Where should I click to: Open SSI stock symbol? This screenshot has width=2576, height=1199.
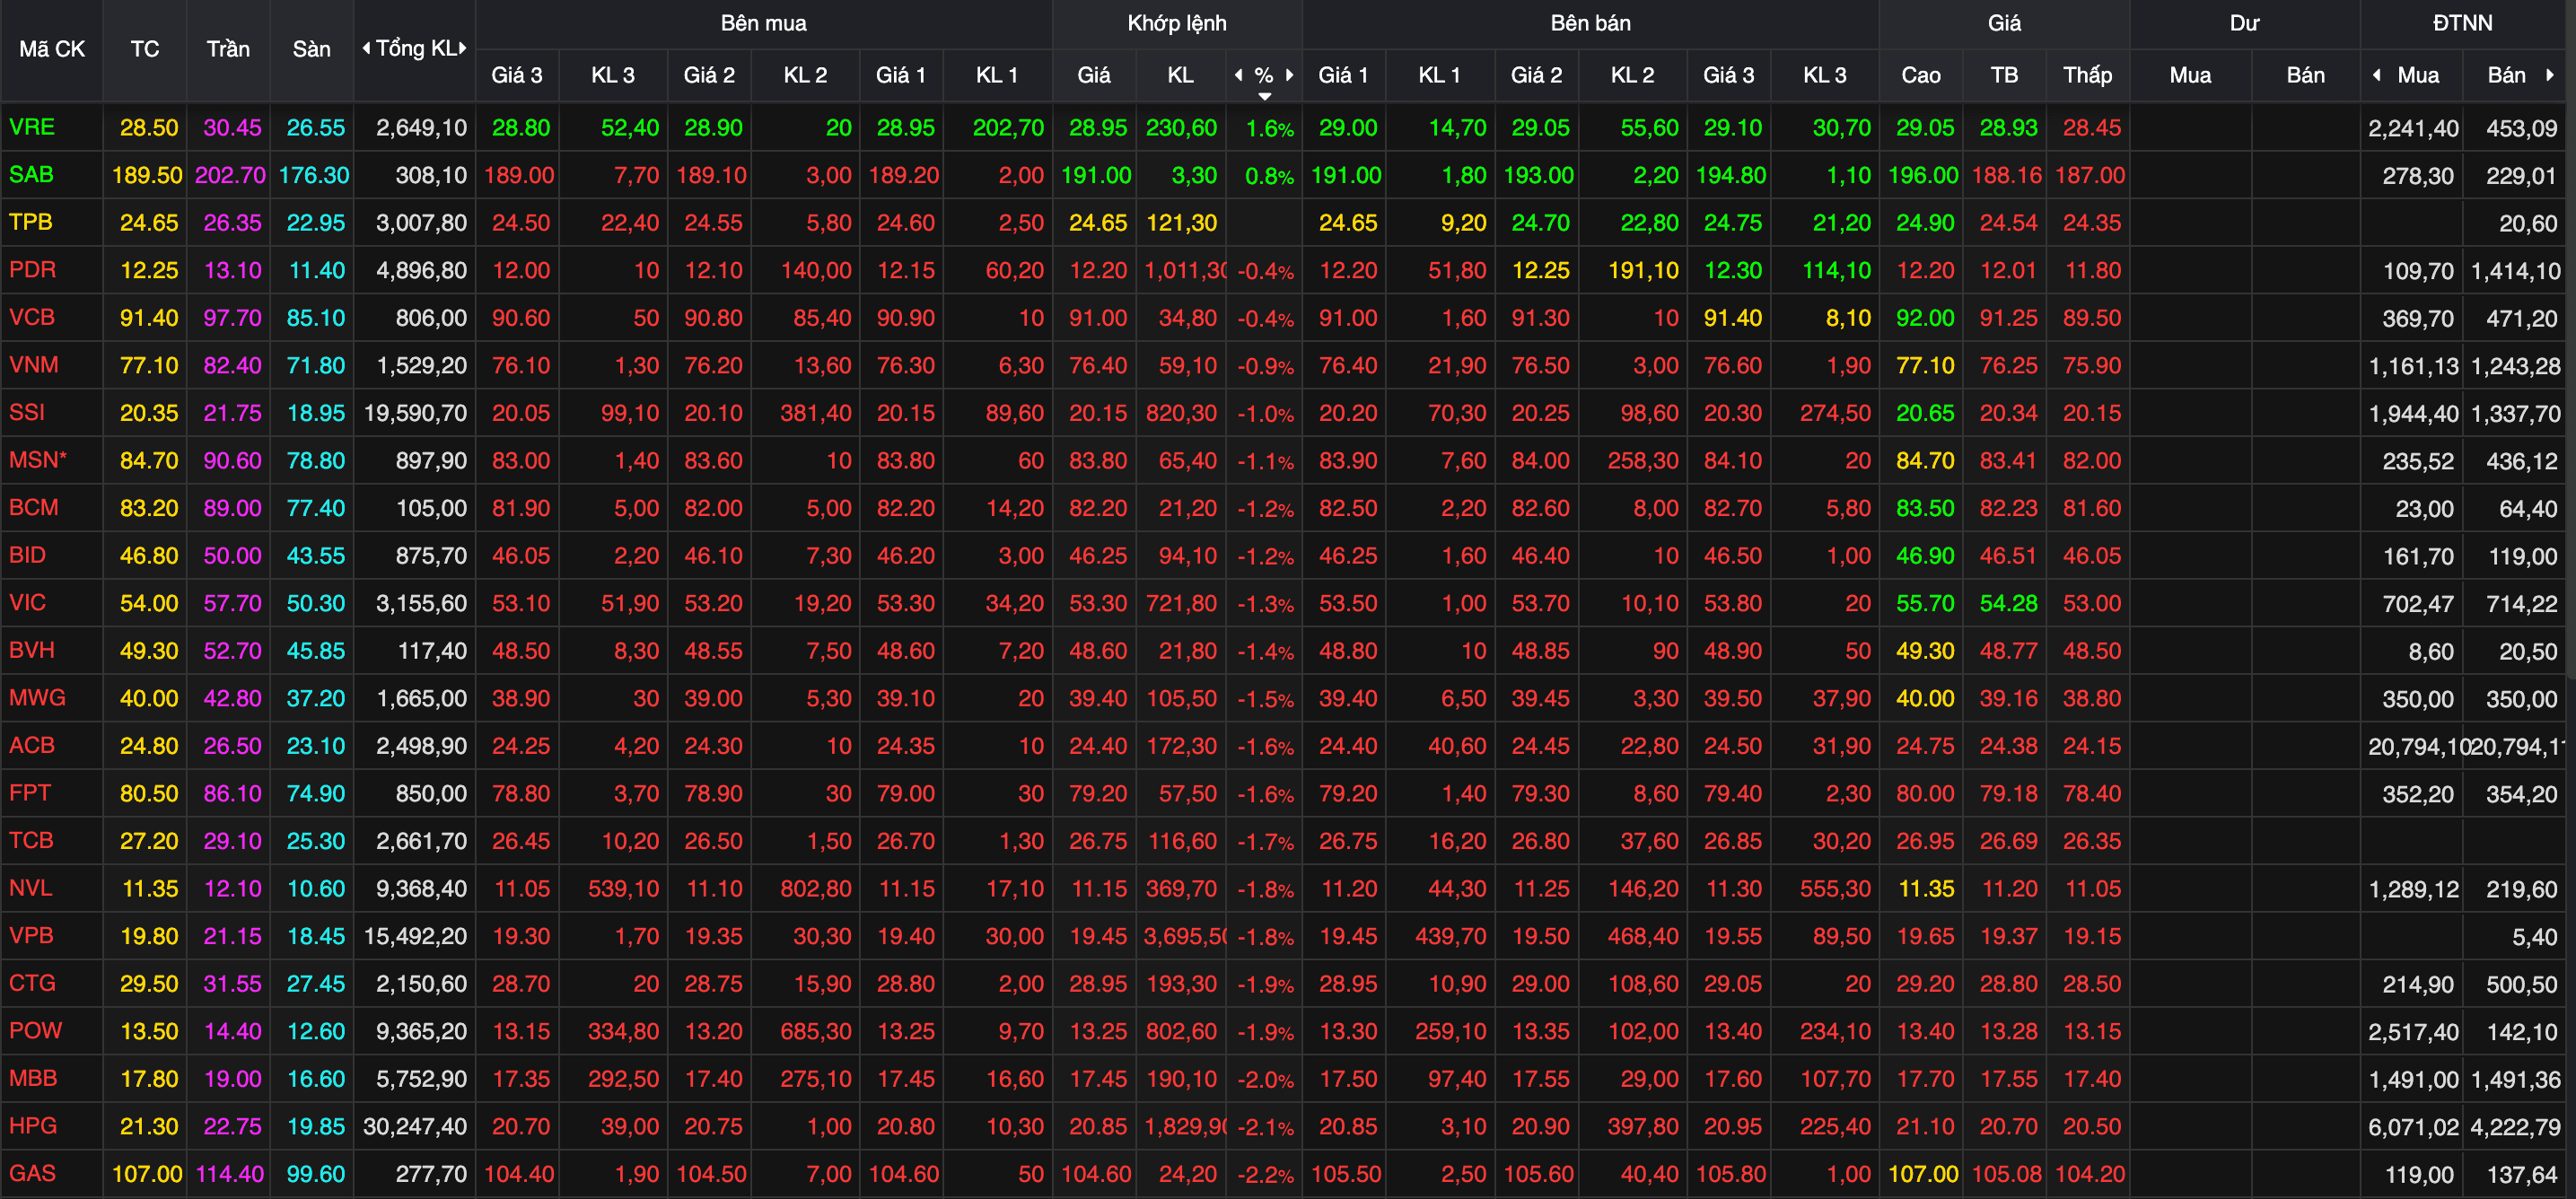pos(27,412)
